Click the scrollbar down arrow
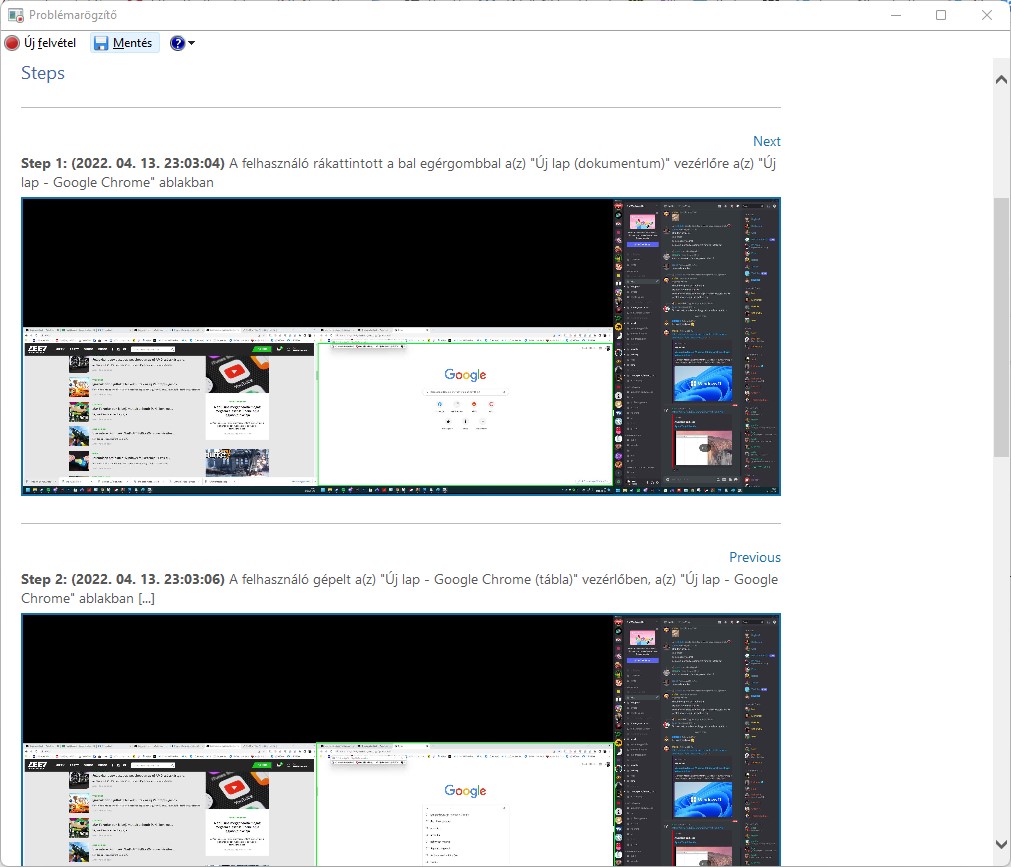Image resolution: width=1011 pixels, height=867 pixels. [1001, 845]
